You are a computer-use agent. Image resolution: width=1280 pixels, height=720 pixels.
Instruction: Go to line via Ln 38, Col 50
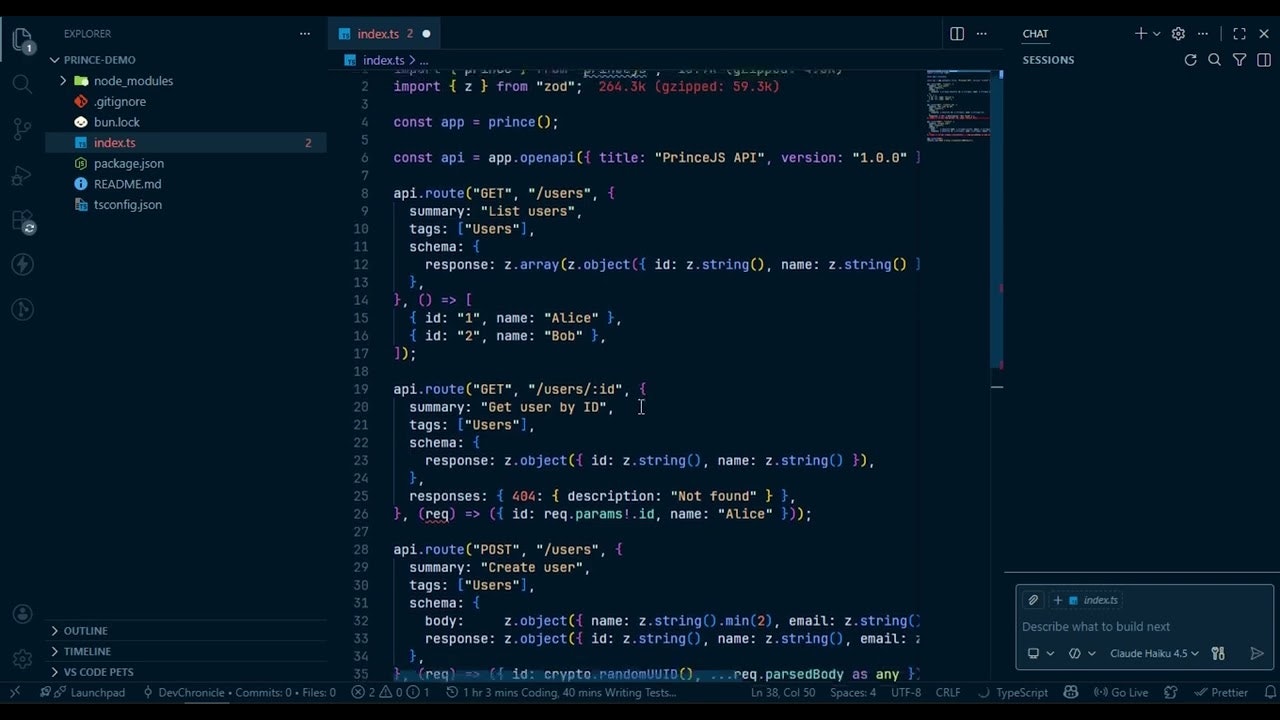point(782,692)
